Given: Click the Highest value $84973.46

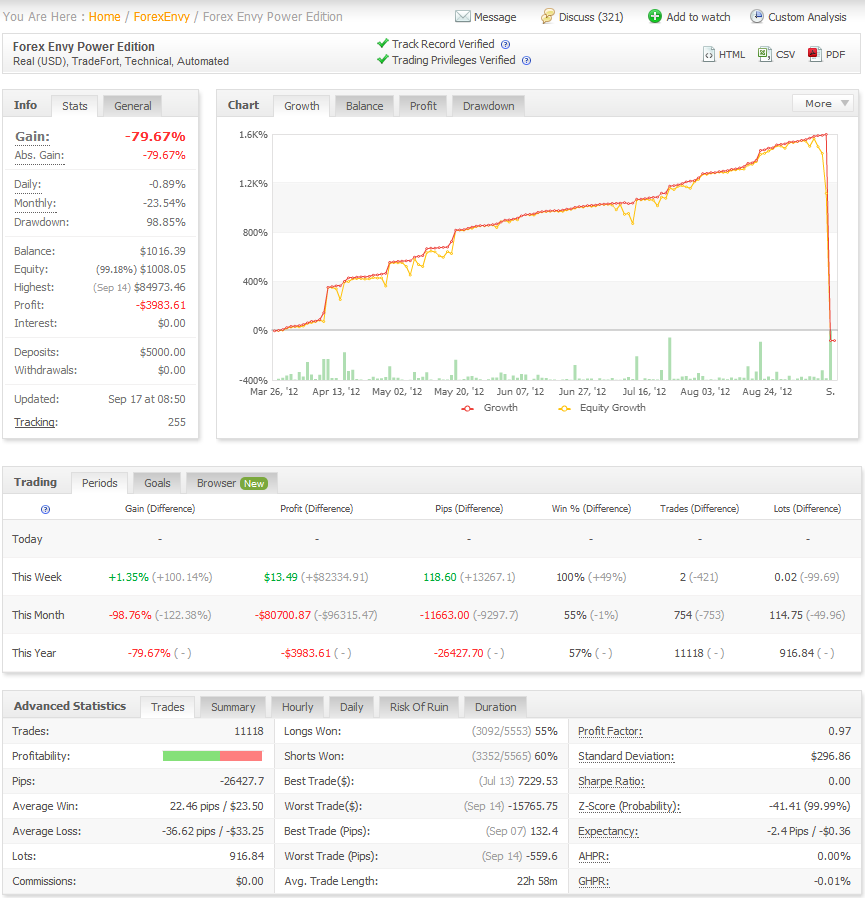Looking at the screenshot, I should (160, 287).
